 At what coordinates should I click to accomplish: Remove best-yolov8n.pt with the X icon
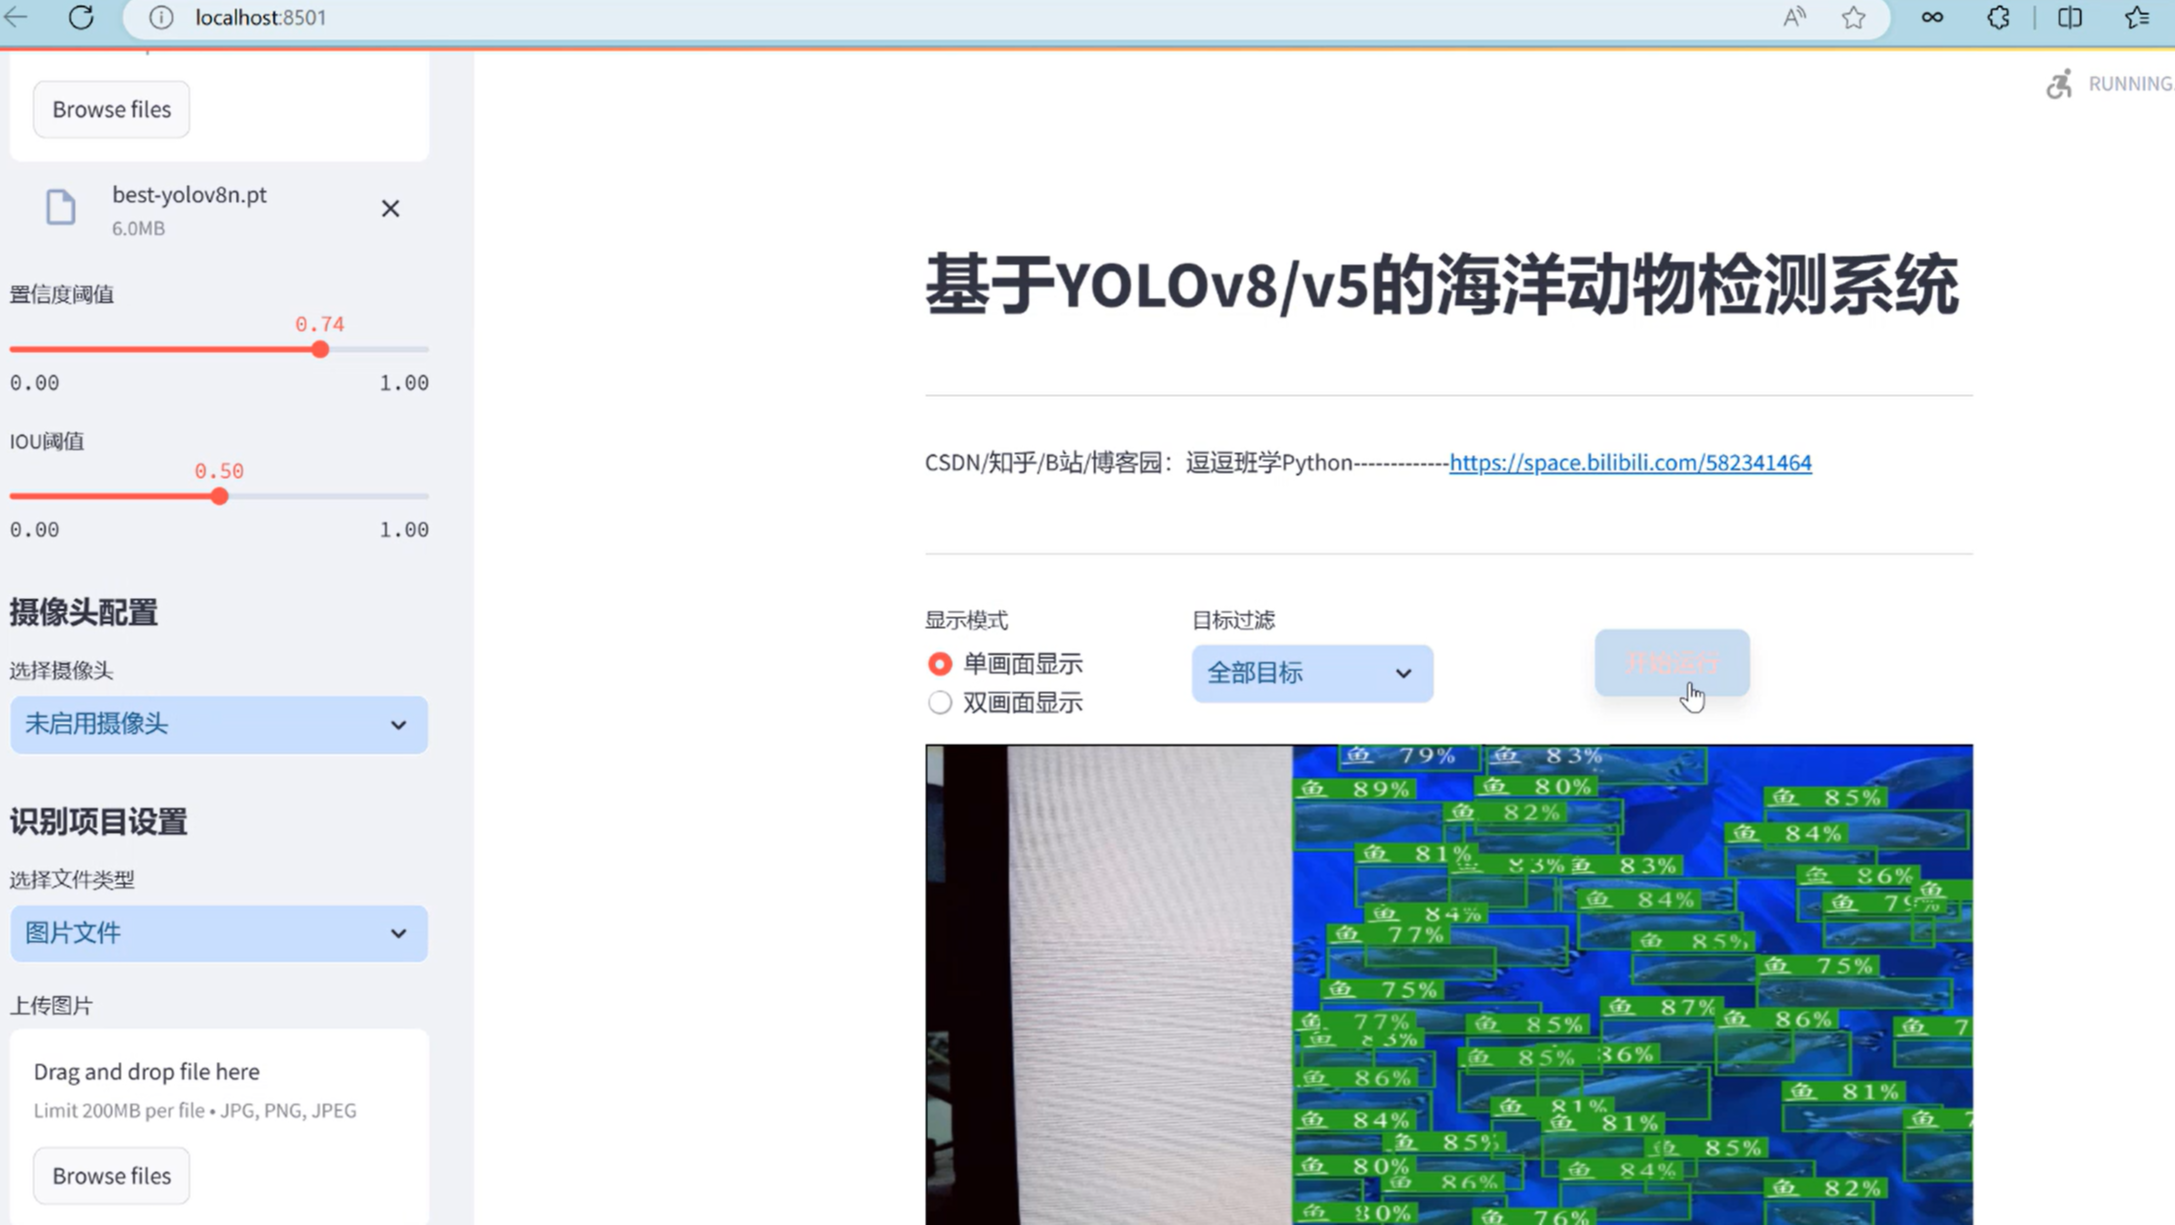[390, 208]
